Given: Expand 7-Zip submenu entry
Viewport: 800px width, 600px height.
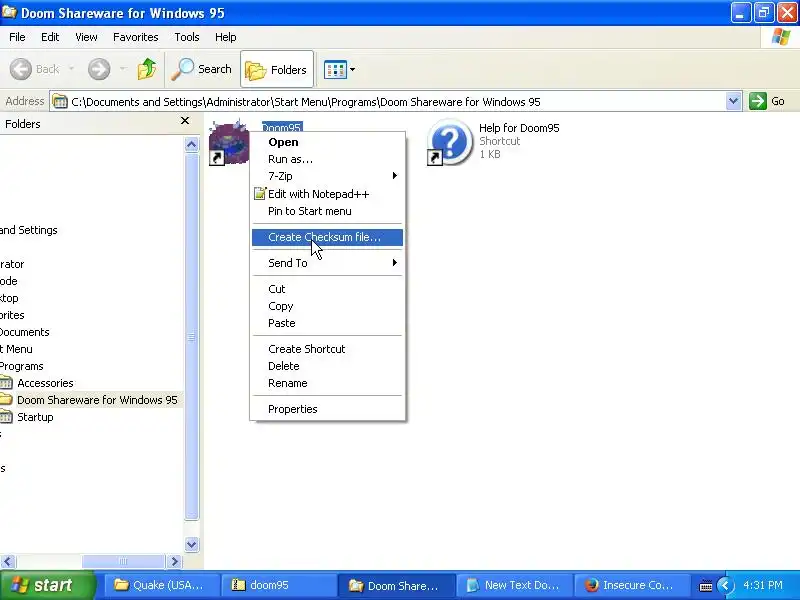Looking at the screenshot, I should click(x=328, y=176).
